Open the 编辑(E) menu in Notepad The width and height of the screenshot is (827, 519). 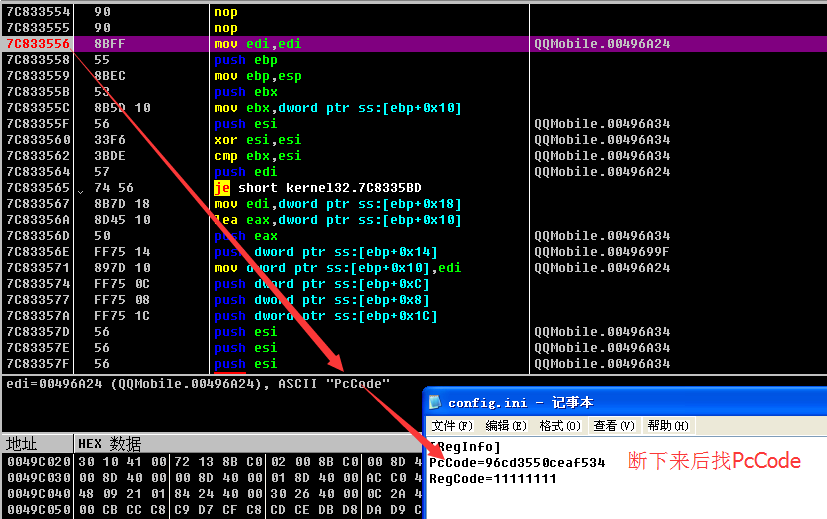coord(506,426)
